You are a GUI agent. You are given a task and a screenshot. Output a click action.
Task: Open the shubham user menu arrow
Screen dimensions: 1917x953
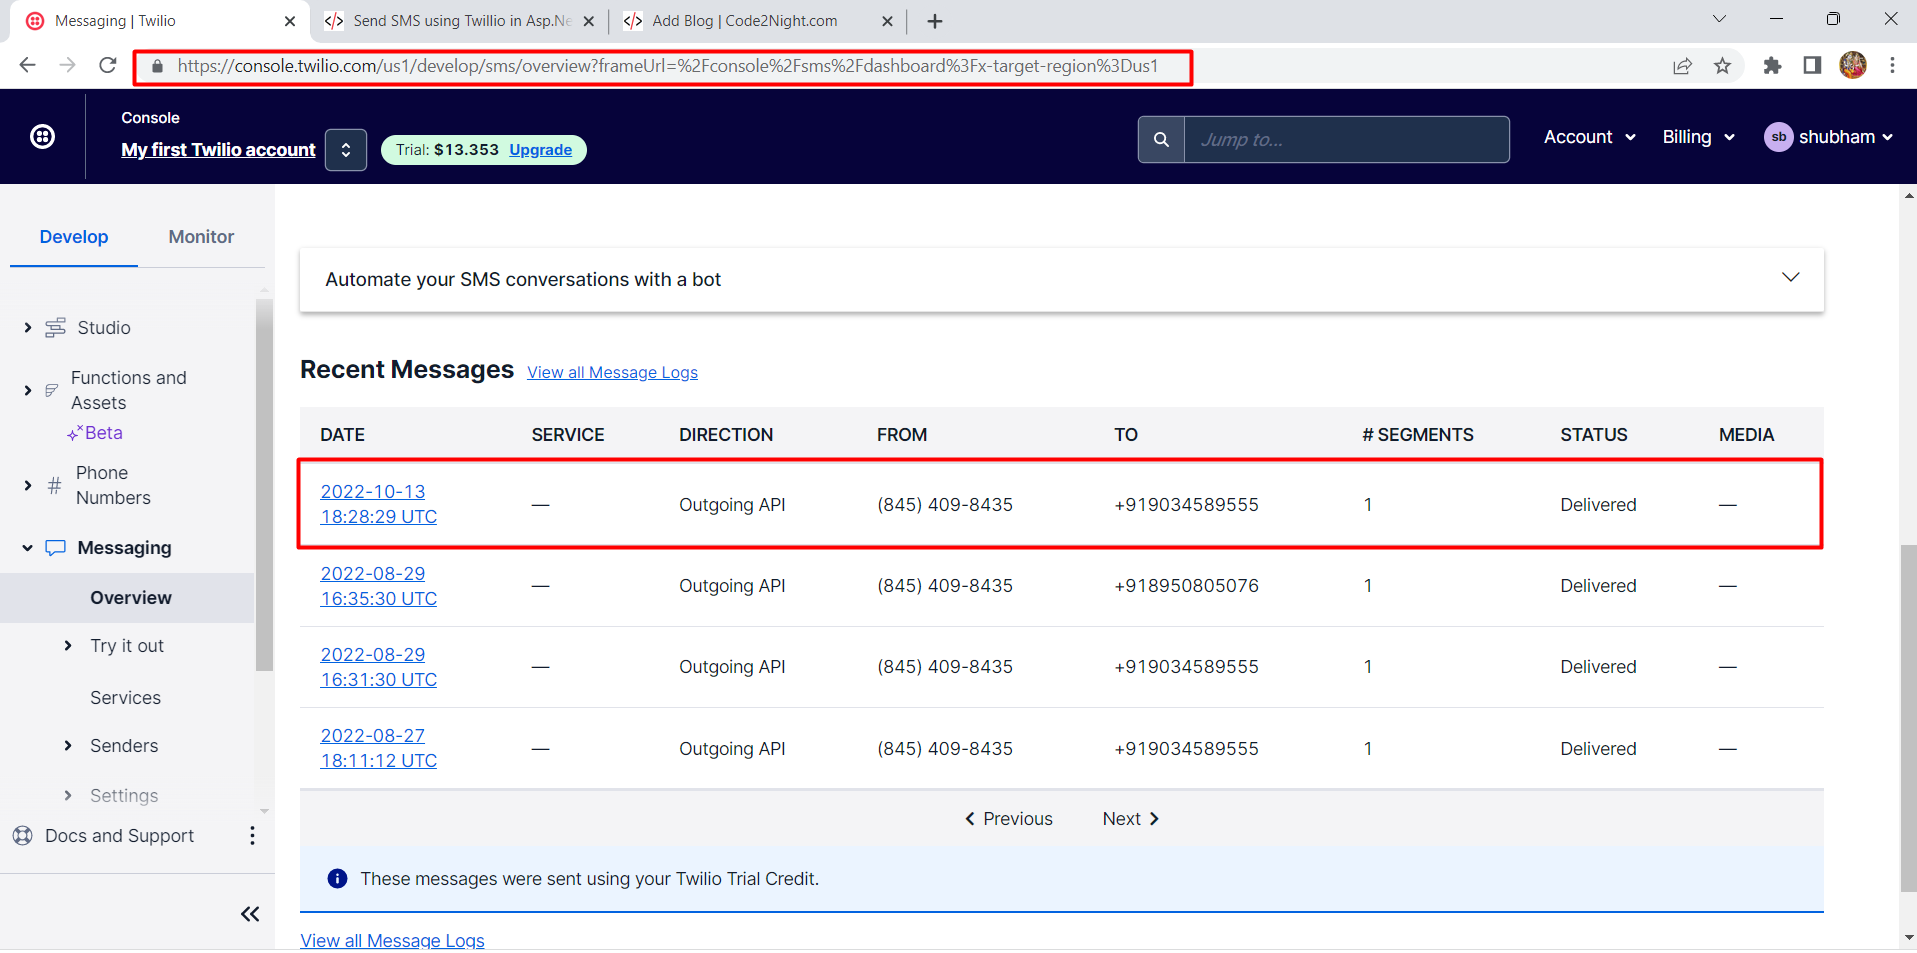(x=1887, y=138)
